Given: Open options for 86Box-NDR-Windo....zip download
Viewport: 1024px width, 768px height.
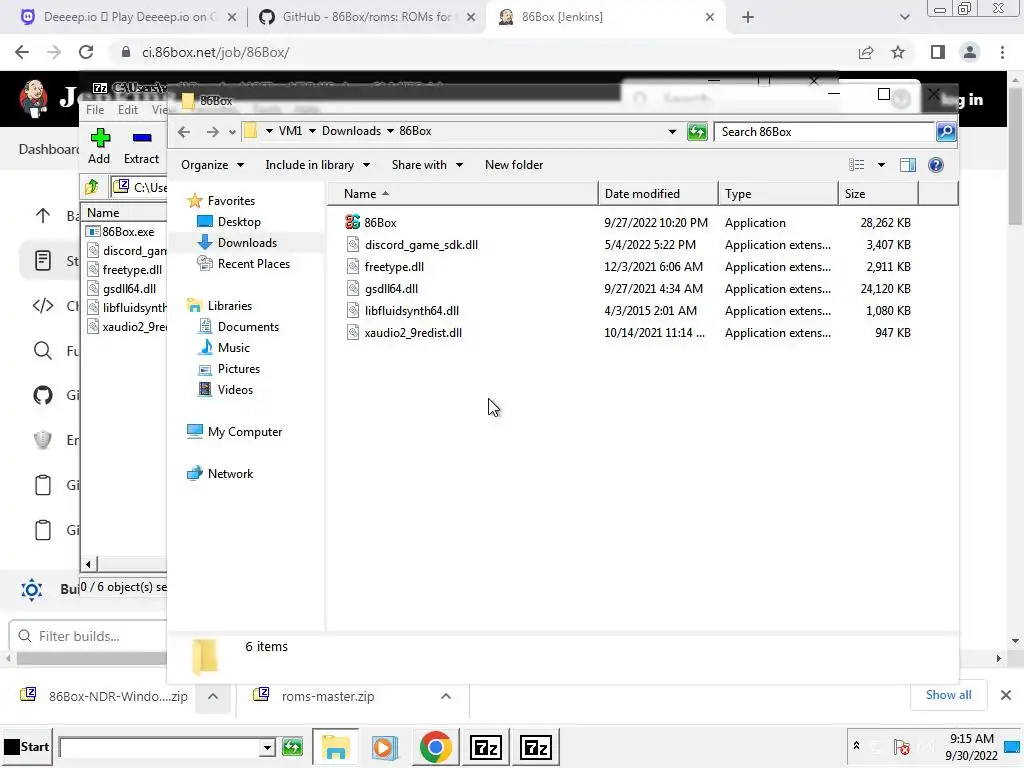Looking at the screenshot, I should point(213,696).
